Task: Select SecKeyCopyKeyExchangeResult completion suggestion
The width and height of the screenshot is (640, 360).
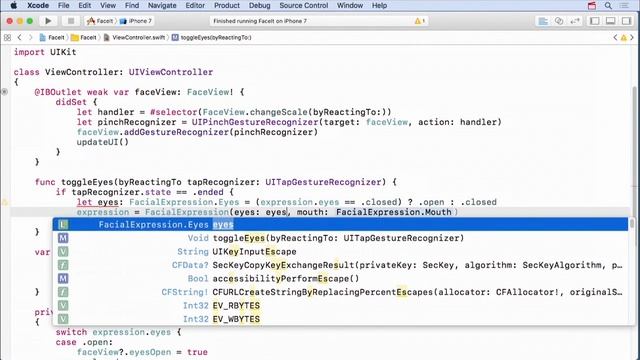Action: coord(340,265)
